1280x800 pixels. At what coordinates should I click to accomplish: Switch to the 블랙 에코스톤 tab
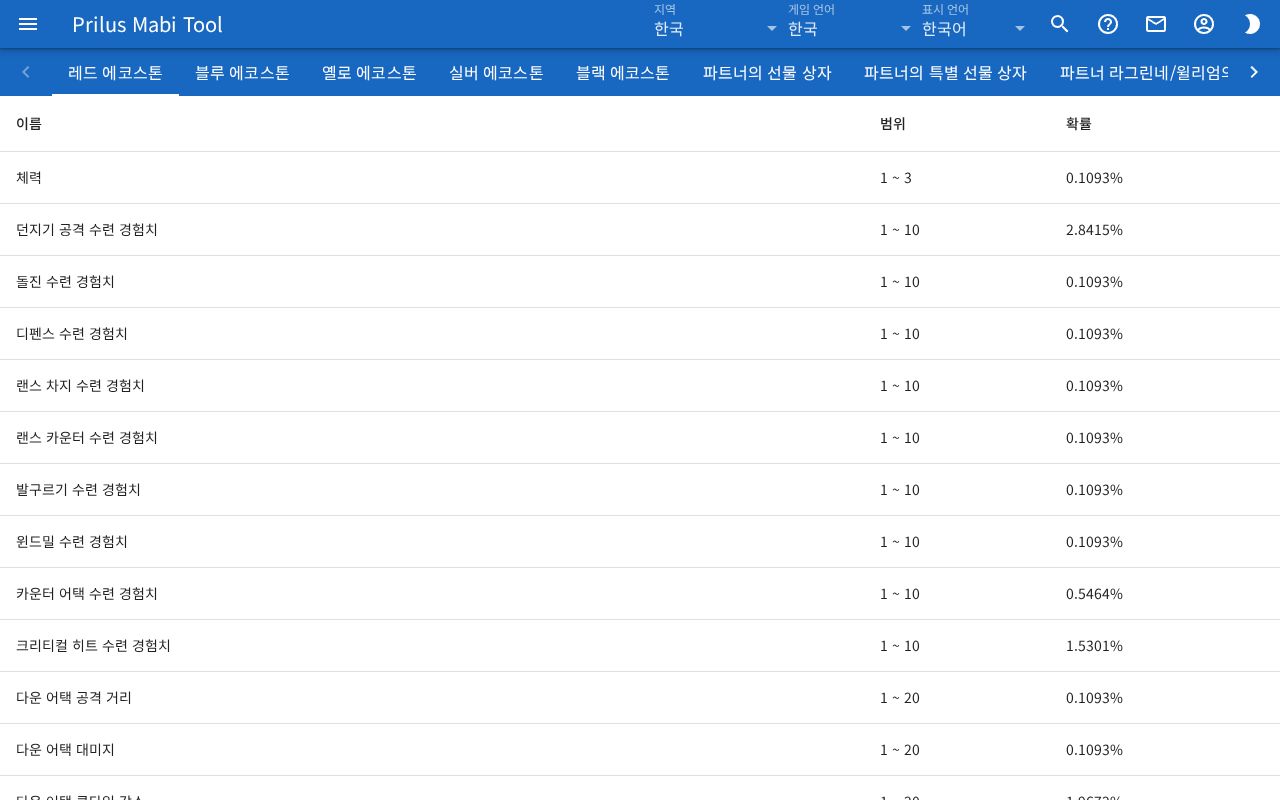pyautogui.click(x=623, y=72)
